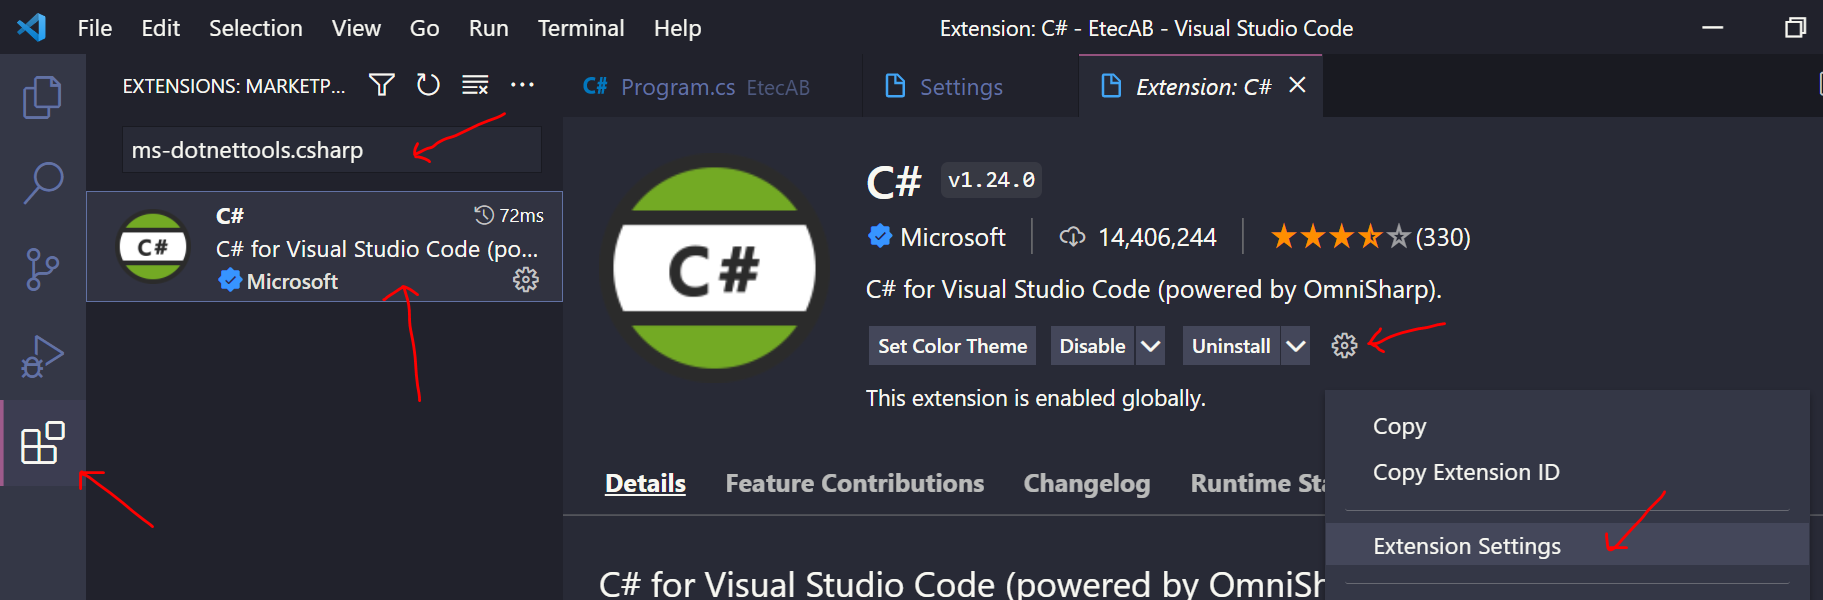Image resolution: width=1823 pixels, height=600 pixels.
Task: Select the C# extension in results list
Action: click(324, 247)
